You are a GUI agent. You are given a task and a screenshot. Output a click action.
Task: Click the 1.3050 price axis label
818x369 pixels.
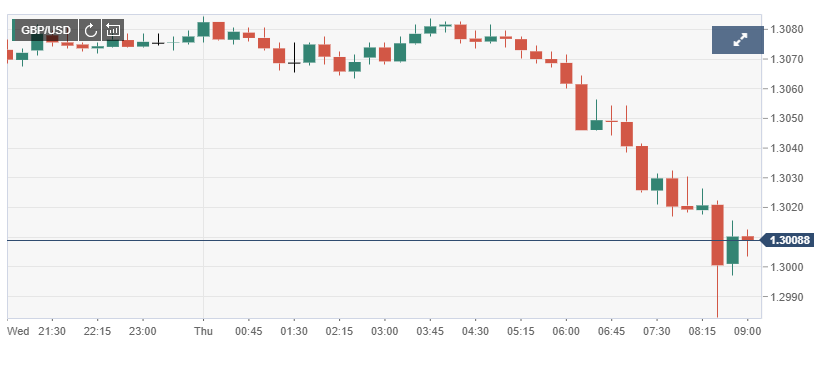click(785, 118)
